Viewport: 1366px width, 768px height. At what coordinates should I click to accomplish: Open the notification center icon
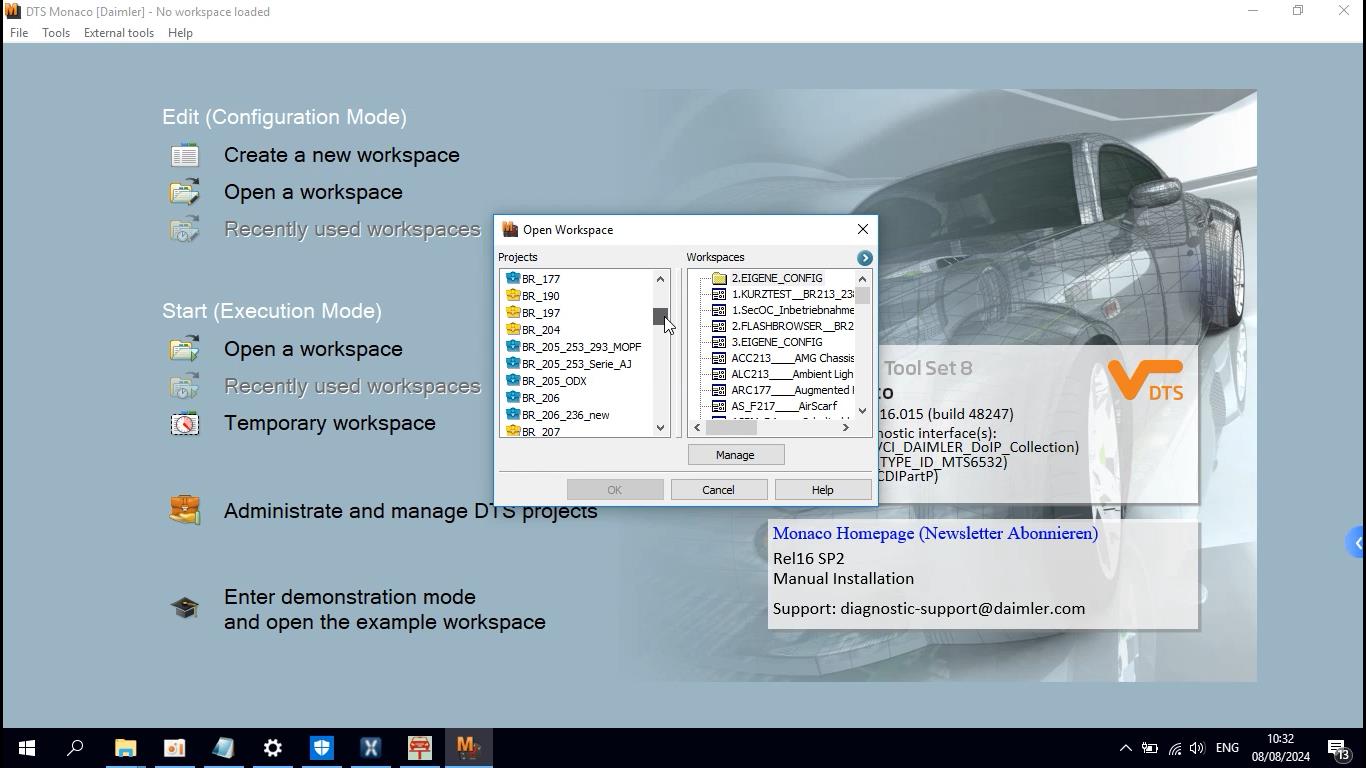[x=1338, y=748]
